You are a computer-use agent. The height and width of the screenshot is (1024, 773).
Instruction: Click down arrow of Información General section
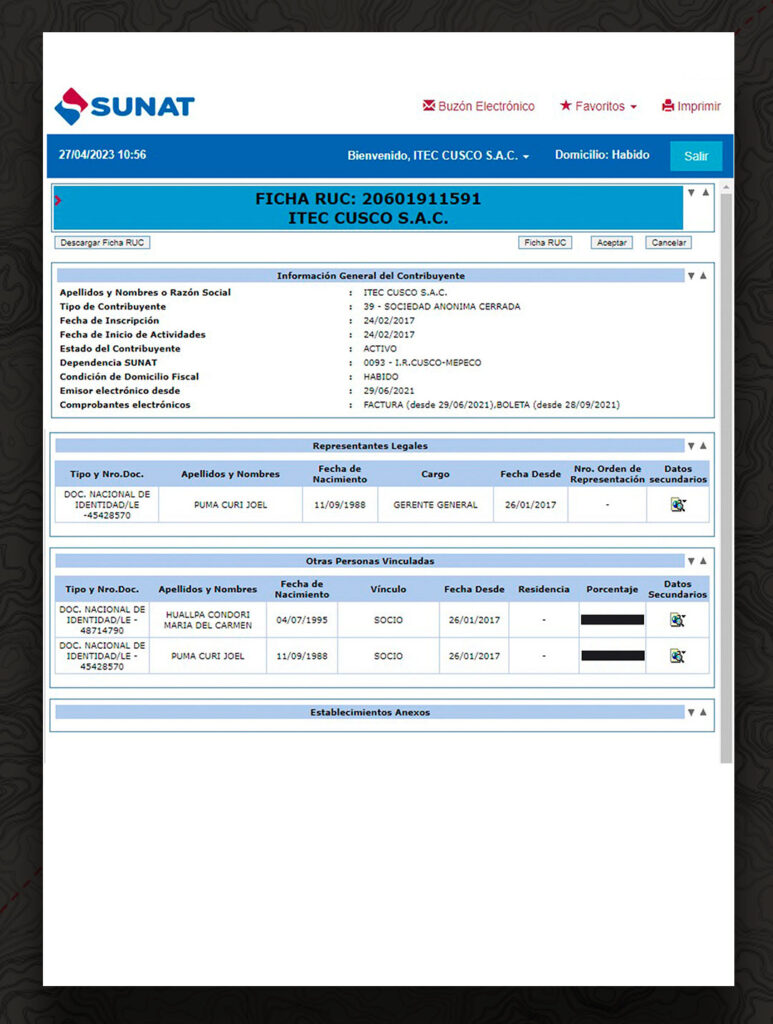tap(691, 276)
